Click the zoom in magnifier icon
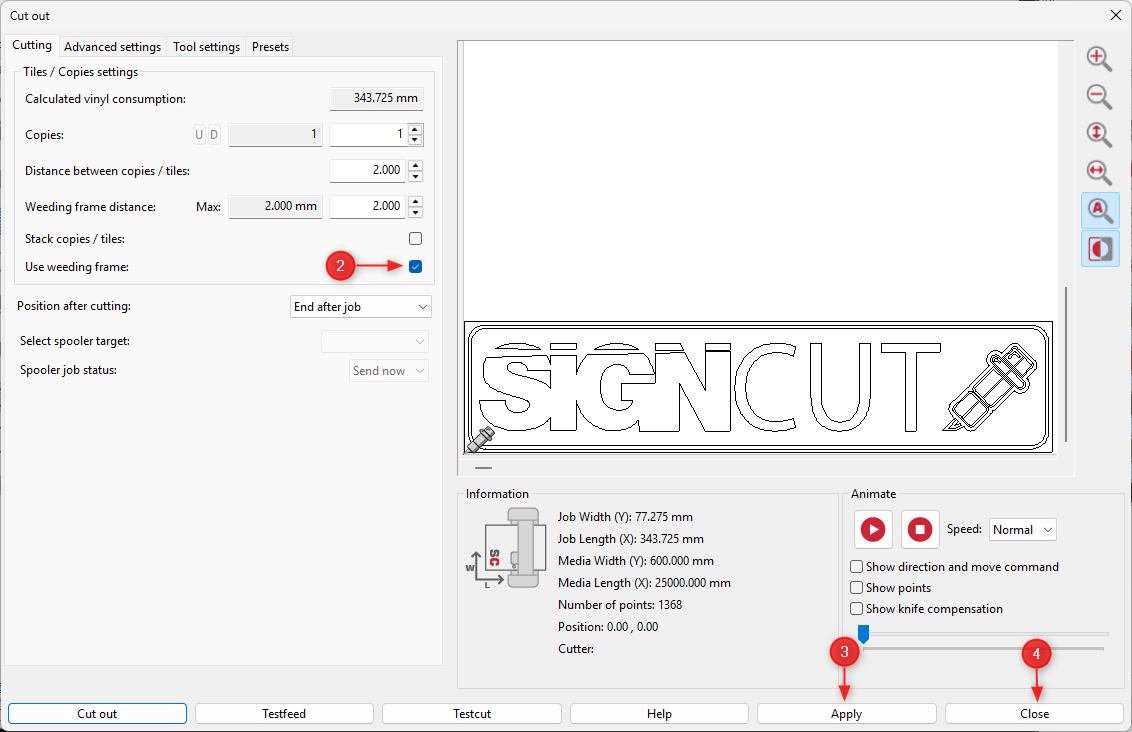Image resolution: width=1132 pixels, height=732 pixels. coord(1100,58)
